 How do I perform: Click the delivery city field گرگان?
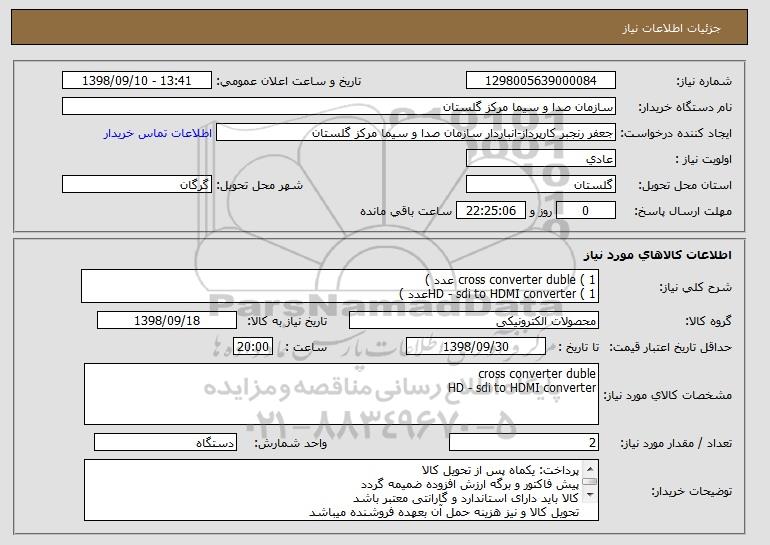(x=137, y=185)
